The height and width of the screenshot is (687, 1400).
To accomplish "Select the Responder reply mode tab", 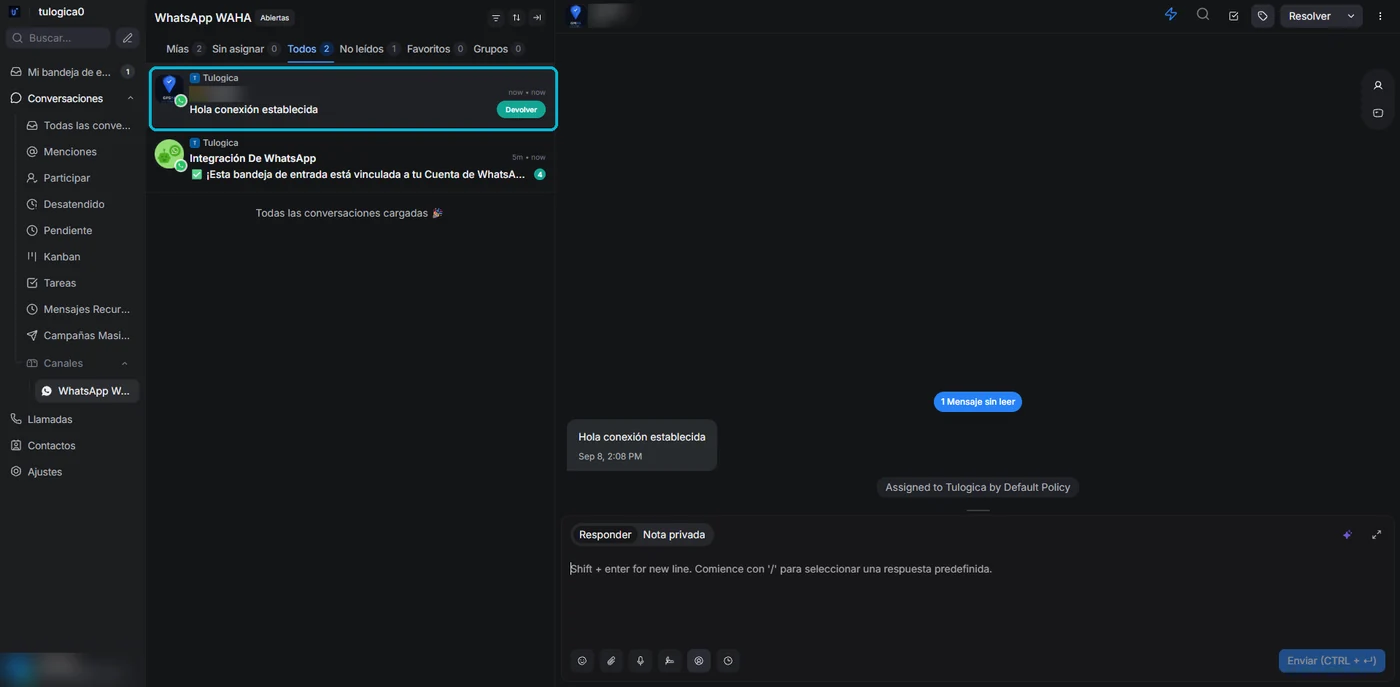I will [605, 535].
